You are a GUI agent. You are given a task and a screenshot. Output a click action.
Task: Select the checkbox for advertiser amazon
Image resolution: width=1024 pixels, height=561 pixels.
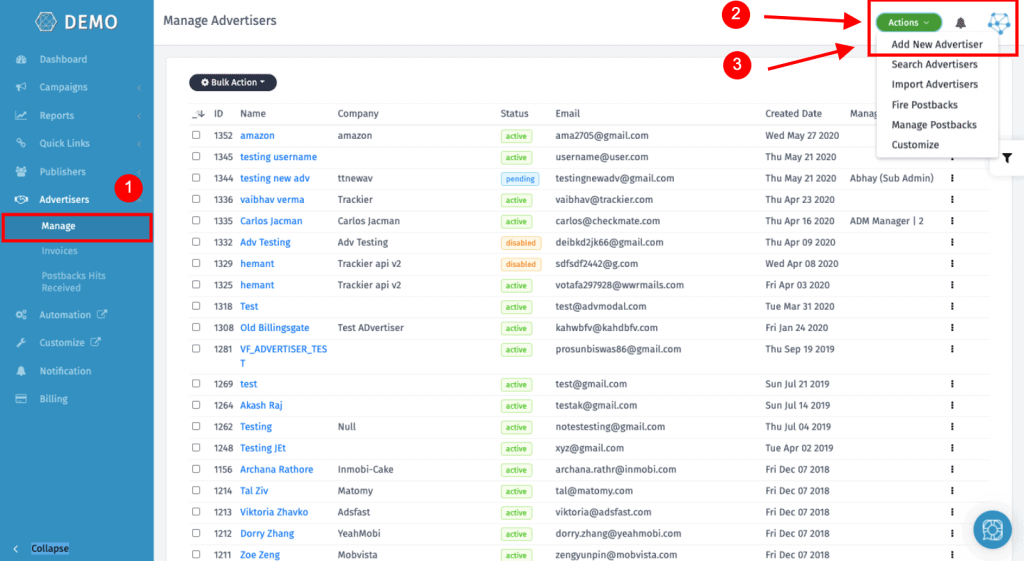click(196, 136)
